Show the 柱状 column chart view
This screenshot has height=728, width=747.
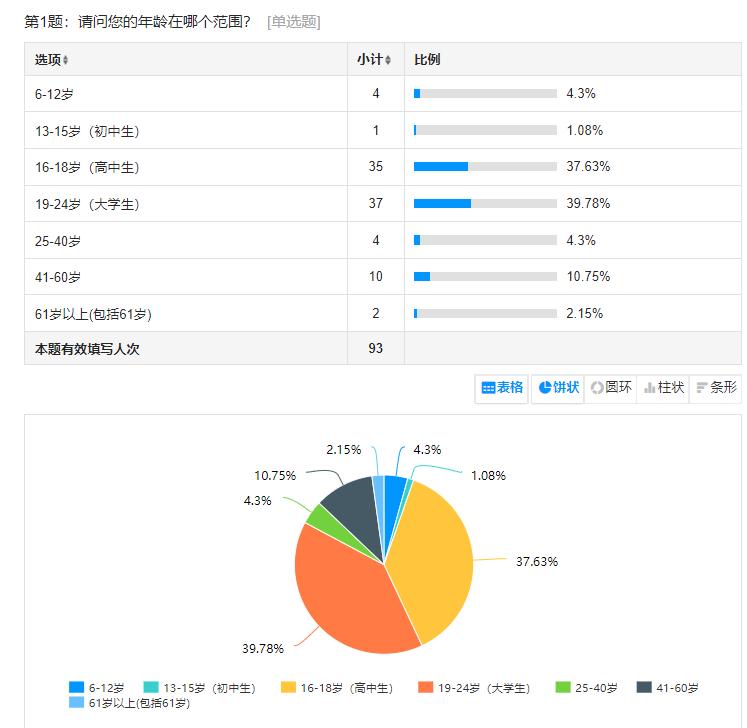(664, 388)
